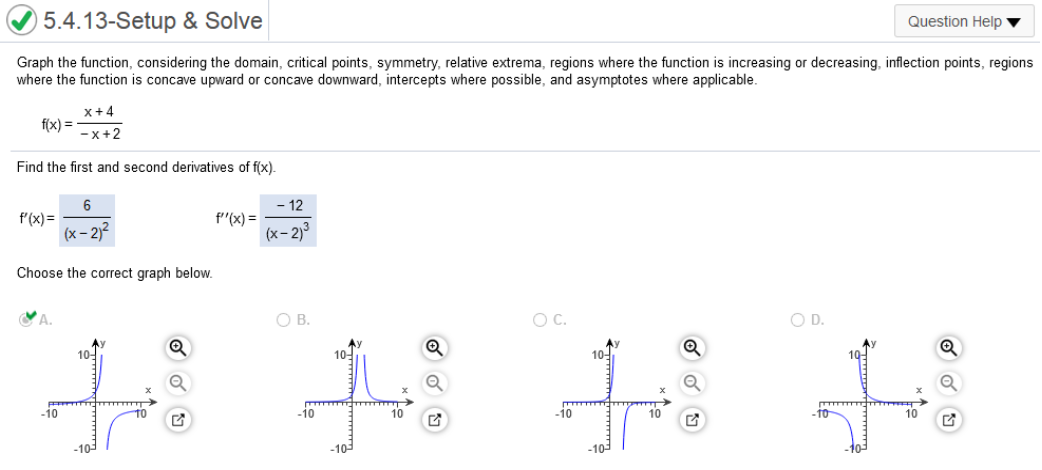Click the second derivative answer field
This screenshot has height=470, width=1042.
[288, 220]
